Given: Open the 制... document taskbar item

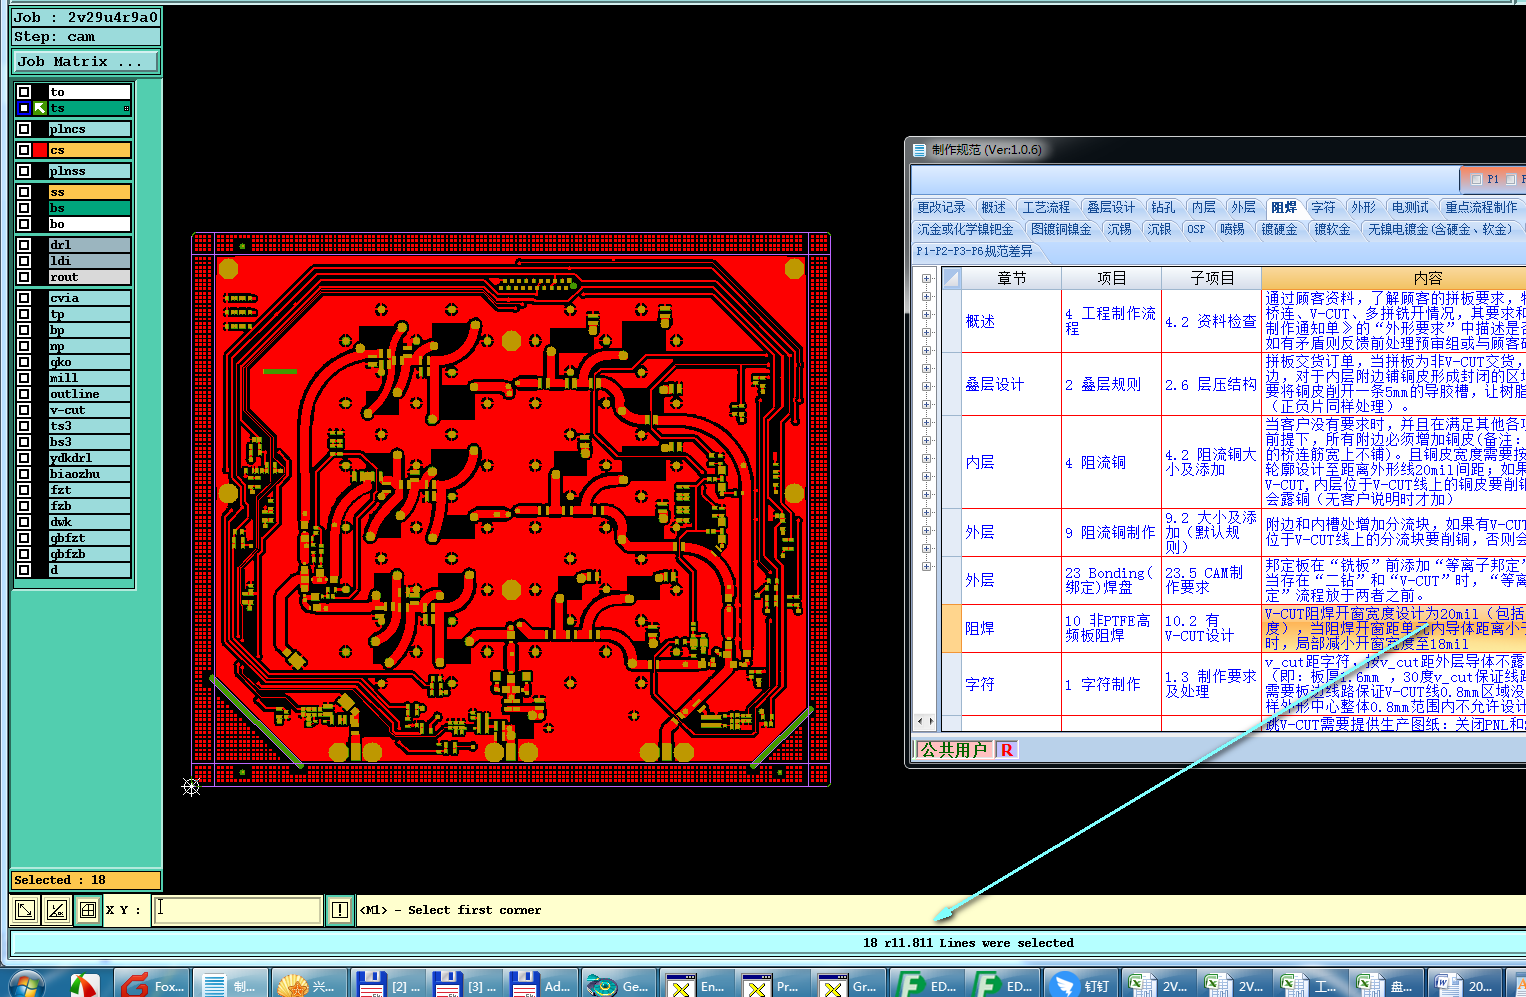Looking at the screenshot, I should (230, 985).
